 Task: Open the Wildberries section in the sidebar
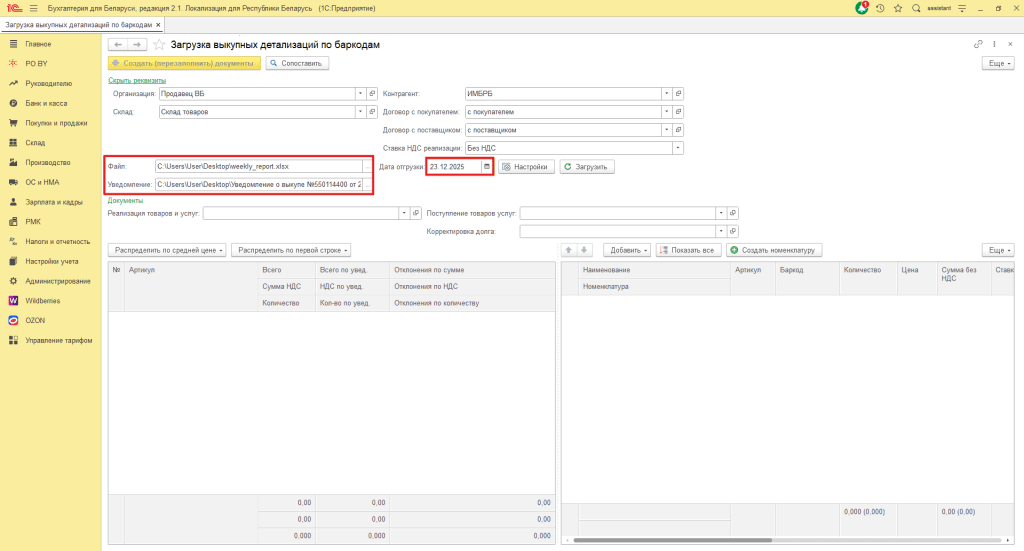point(42,300)
